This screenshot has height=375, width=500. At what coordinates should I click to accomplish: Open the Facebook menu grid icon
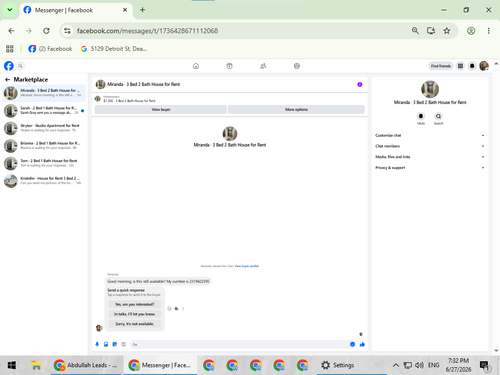pos(460,66)
